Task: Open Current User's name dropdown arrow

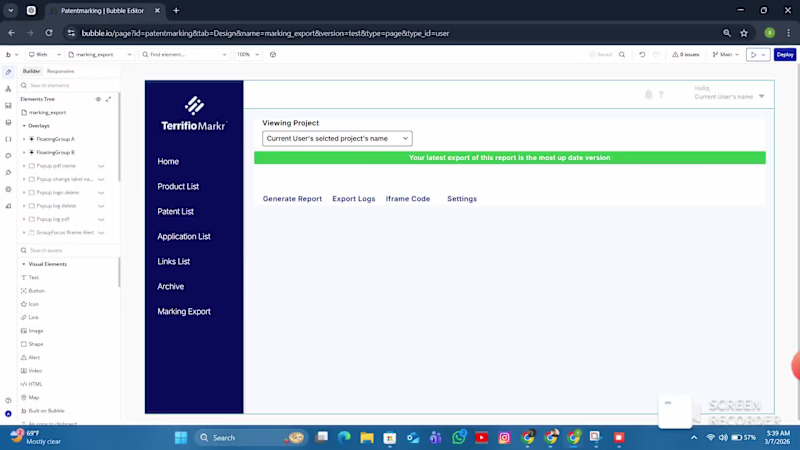Action: pos(761,96)
